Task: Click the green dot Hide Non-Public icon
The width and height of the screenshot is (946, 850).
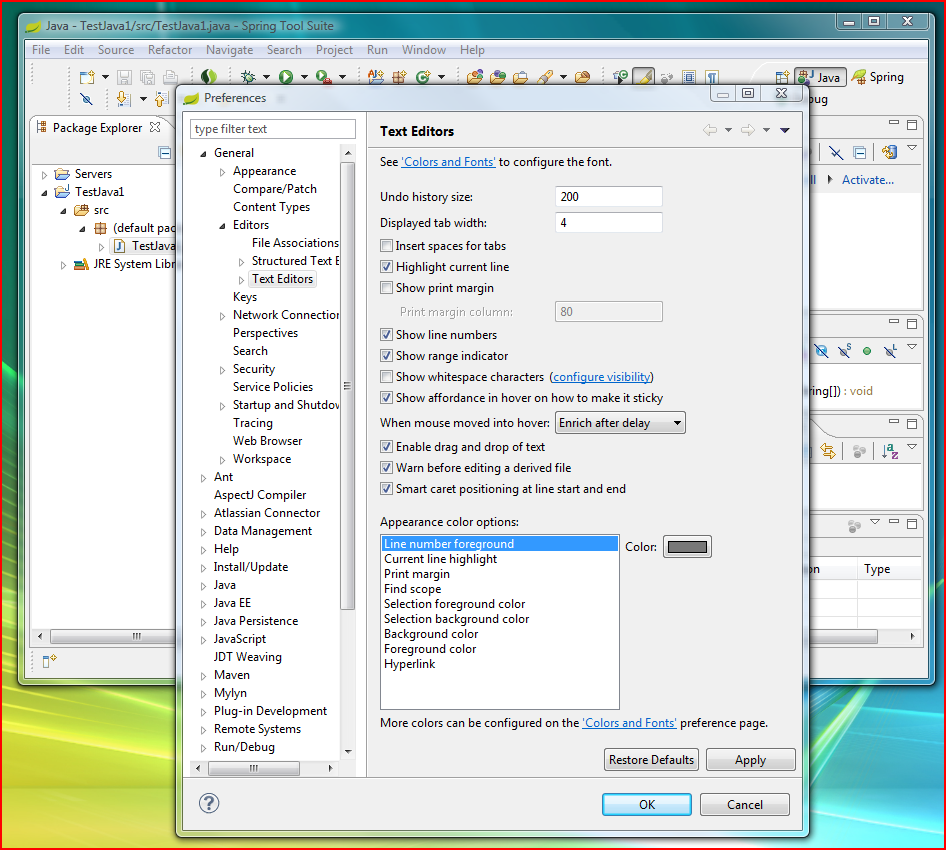Action: click(x=867, y=351)
